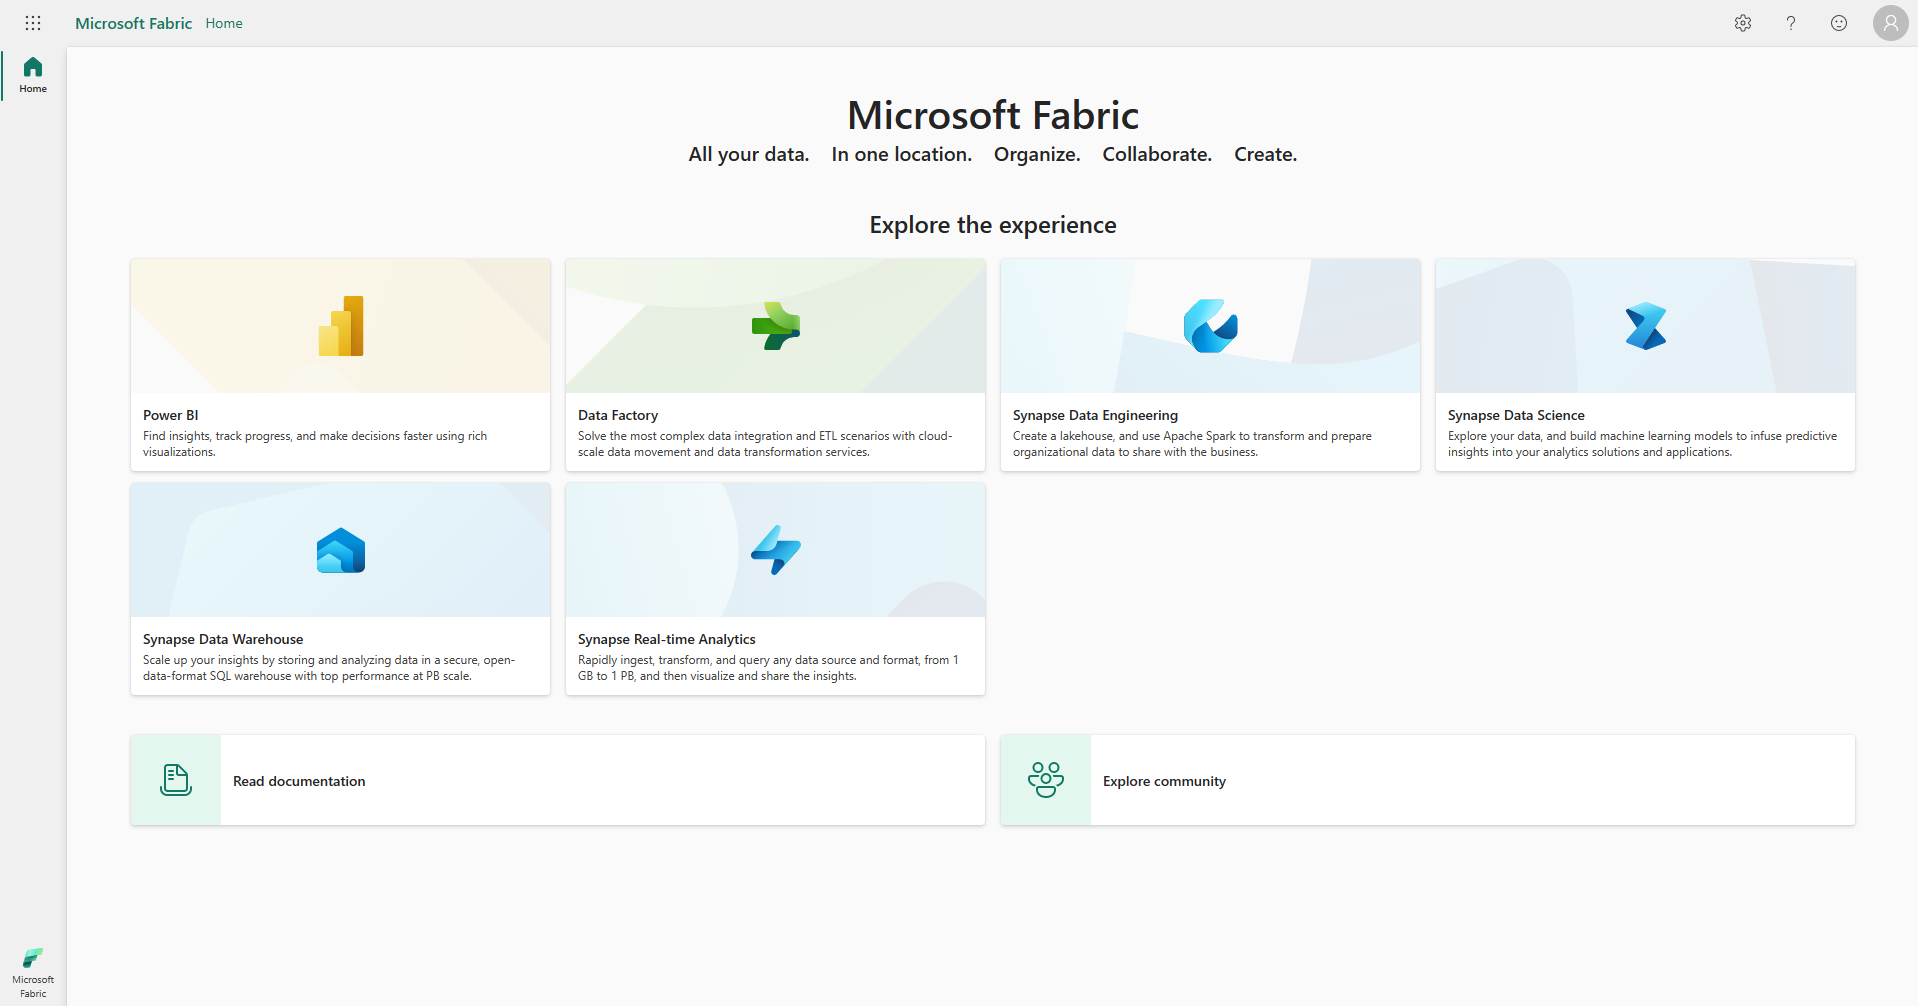This screenshot has height=1006, width=1918.
Task: Click the Synapse Data Engineering logo icon
Action: click(x=1210, y=326)
